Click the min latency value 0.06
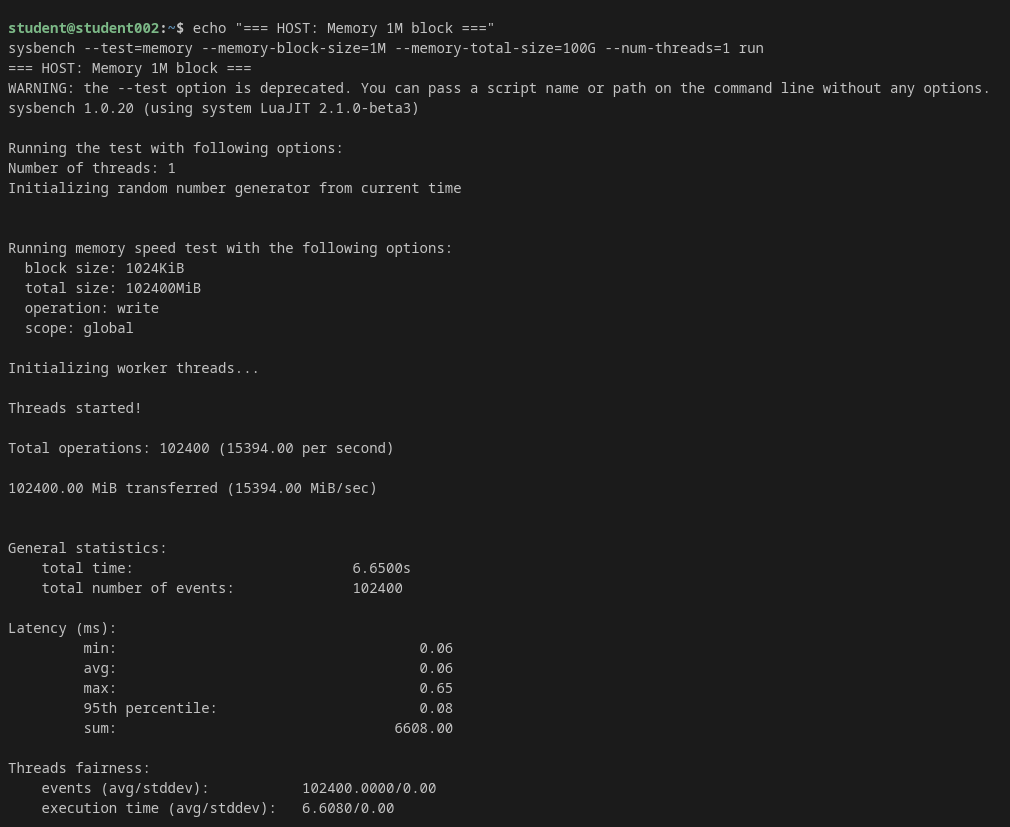The width and height of the screenshot is (1010, 827). pyautogui.click(x=436, y=648)
